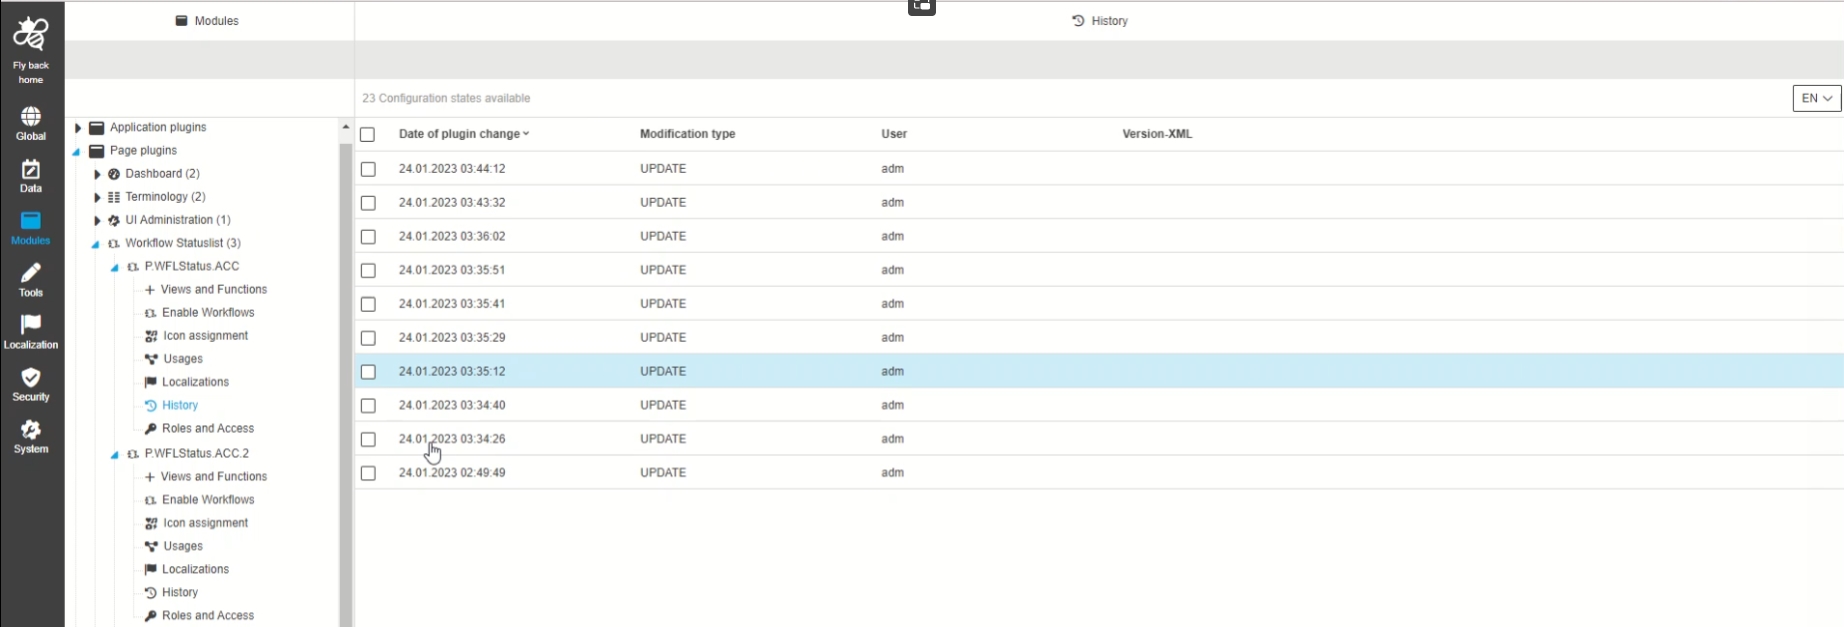Click Localizations flag icon under P.WFLStatus.ACC.2
The image size is (1844, 627).
(151, 569)
